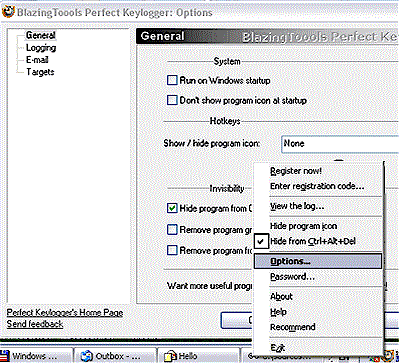Click the Perfect Keylogger title bar icon
399x363 pixels.
pyautogui.click(x=8, y=12)
